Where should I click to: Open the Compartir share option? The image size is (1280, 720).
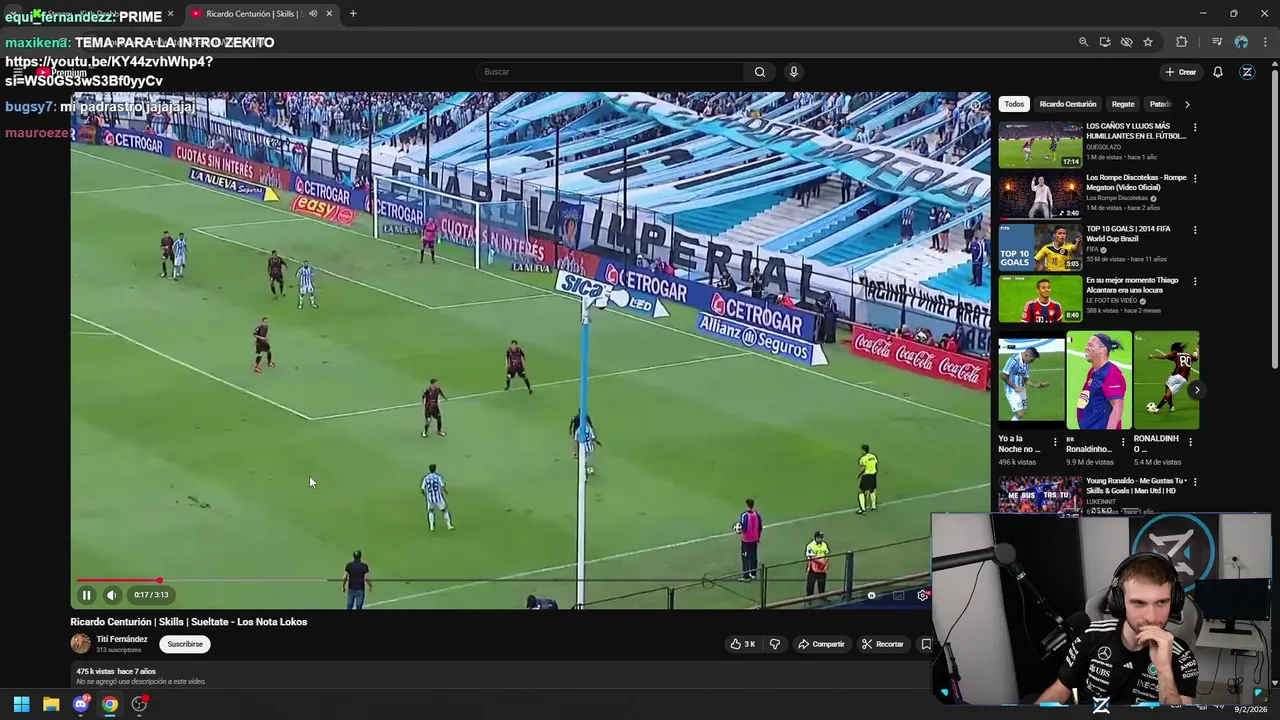click(821, 644)
